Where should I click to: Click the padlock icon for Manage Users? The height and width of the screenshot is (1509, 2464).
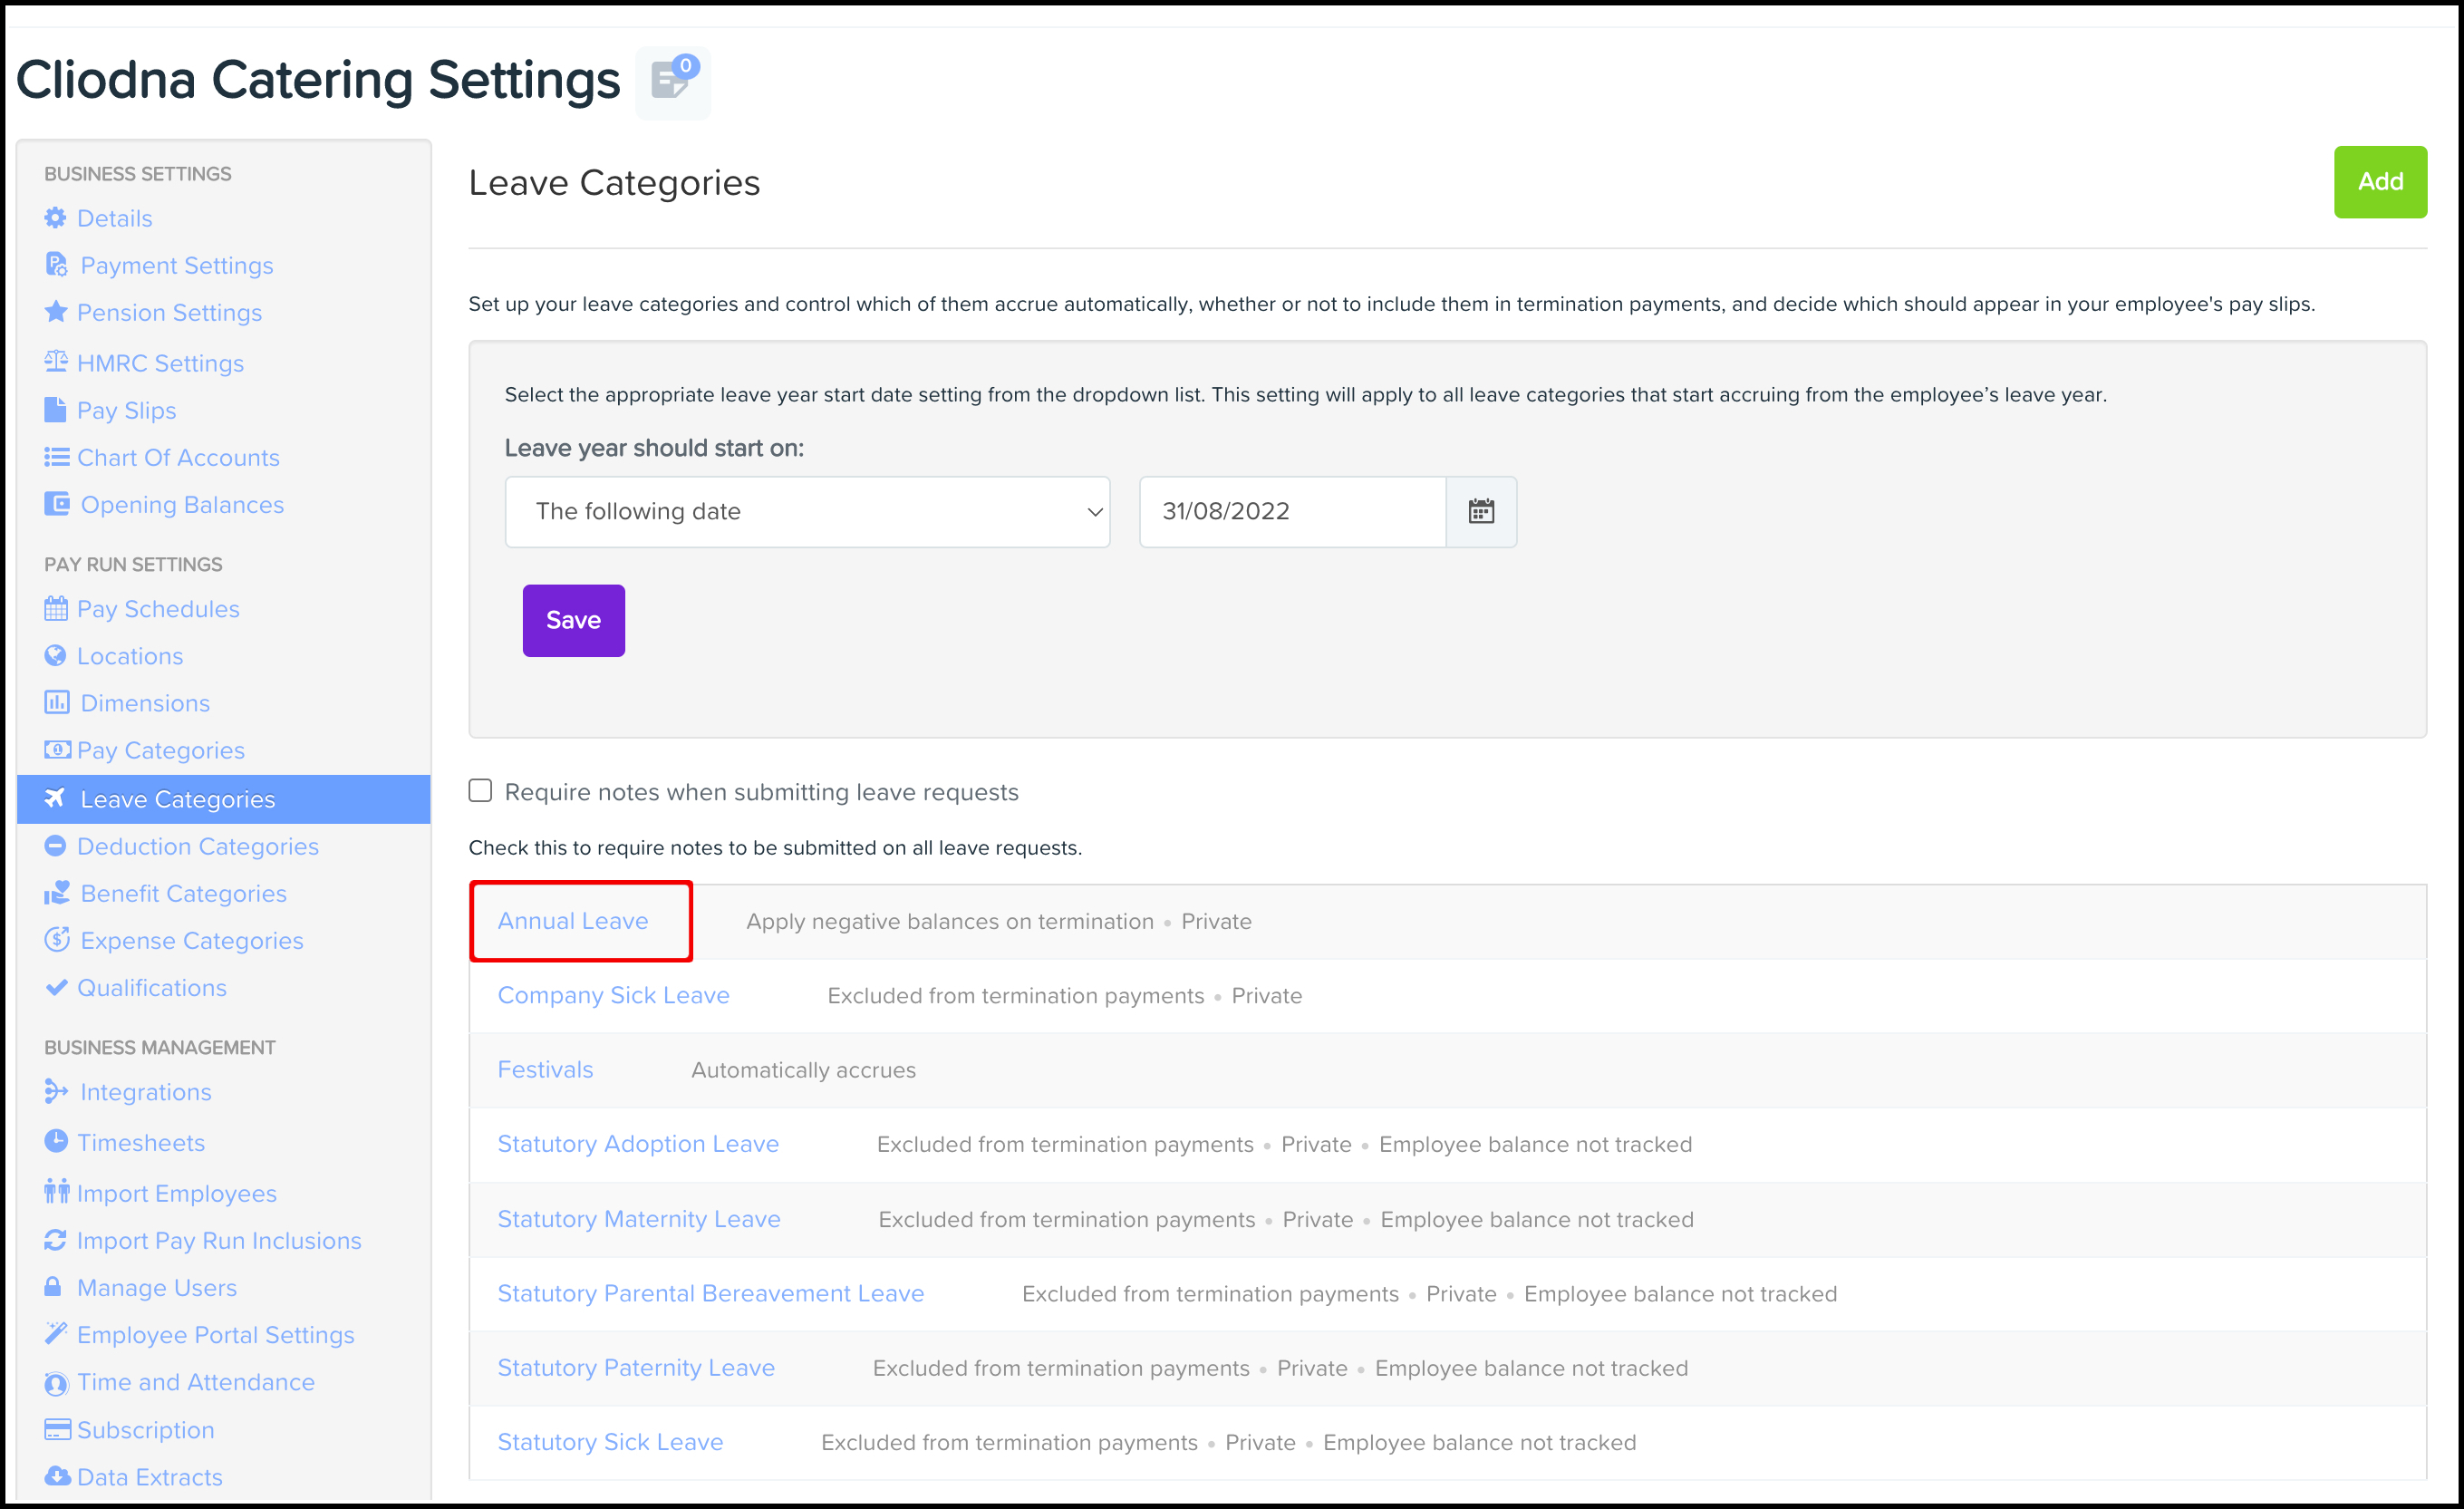pos(54,1287)
